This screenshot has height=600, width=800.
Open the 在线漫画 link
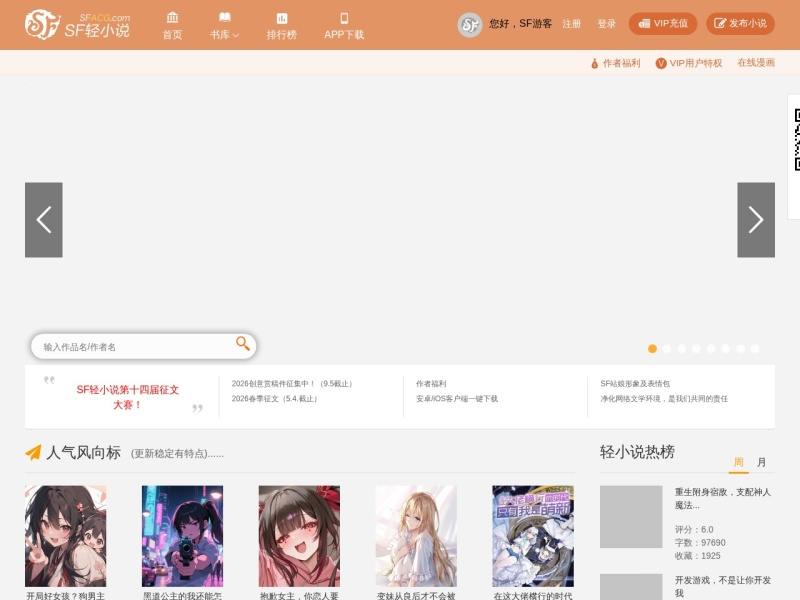(x=756, y=63)
